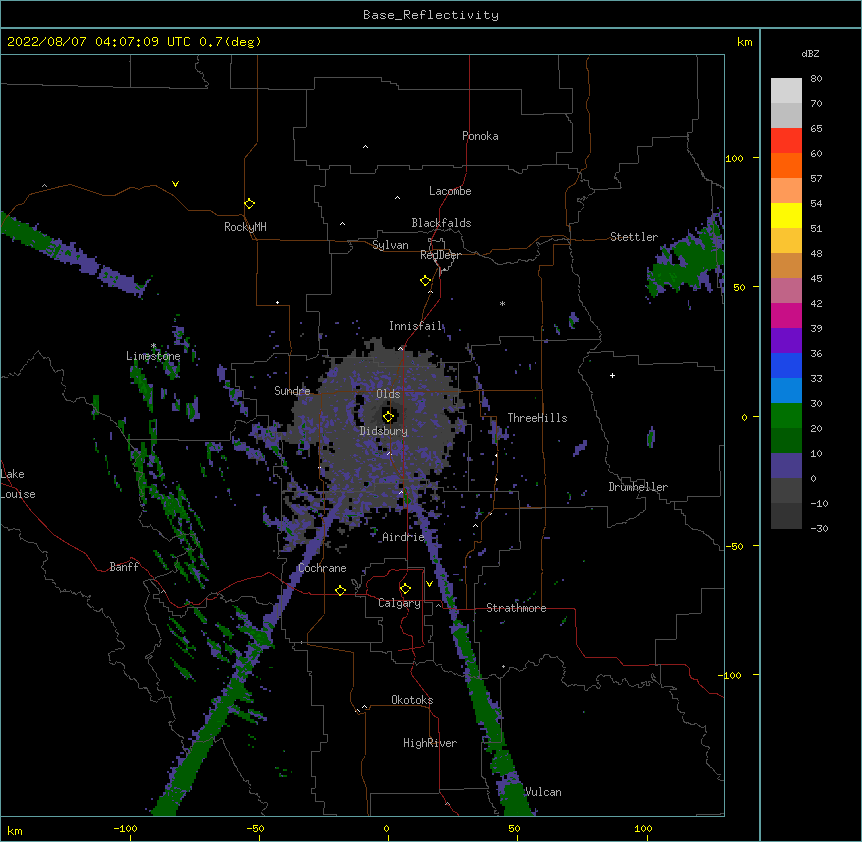Screen dimensions: 862x842
Task: Click the Ponoka city label
Action: [x=480, y=136]
